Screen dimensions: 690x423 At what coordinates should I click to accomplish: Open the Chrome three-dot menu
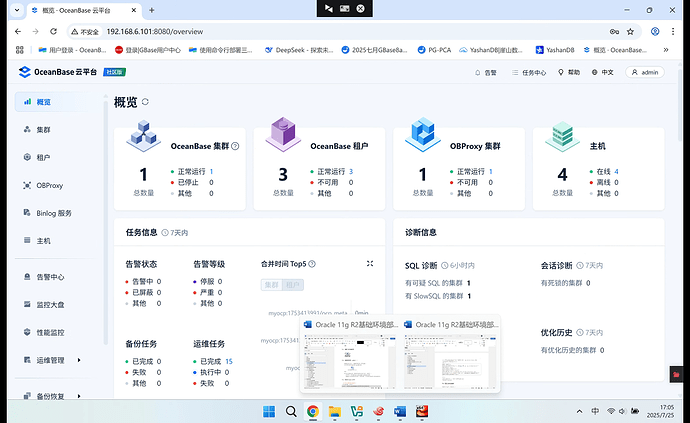tap(673, 32)
